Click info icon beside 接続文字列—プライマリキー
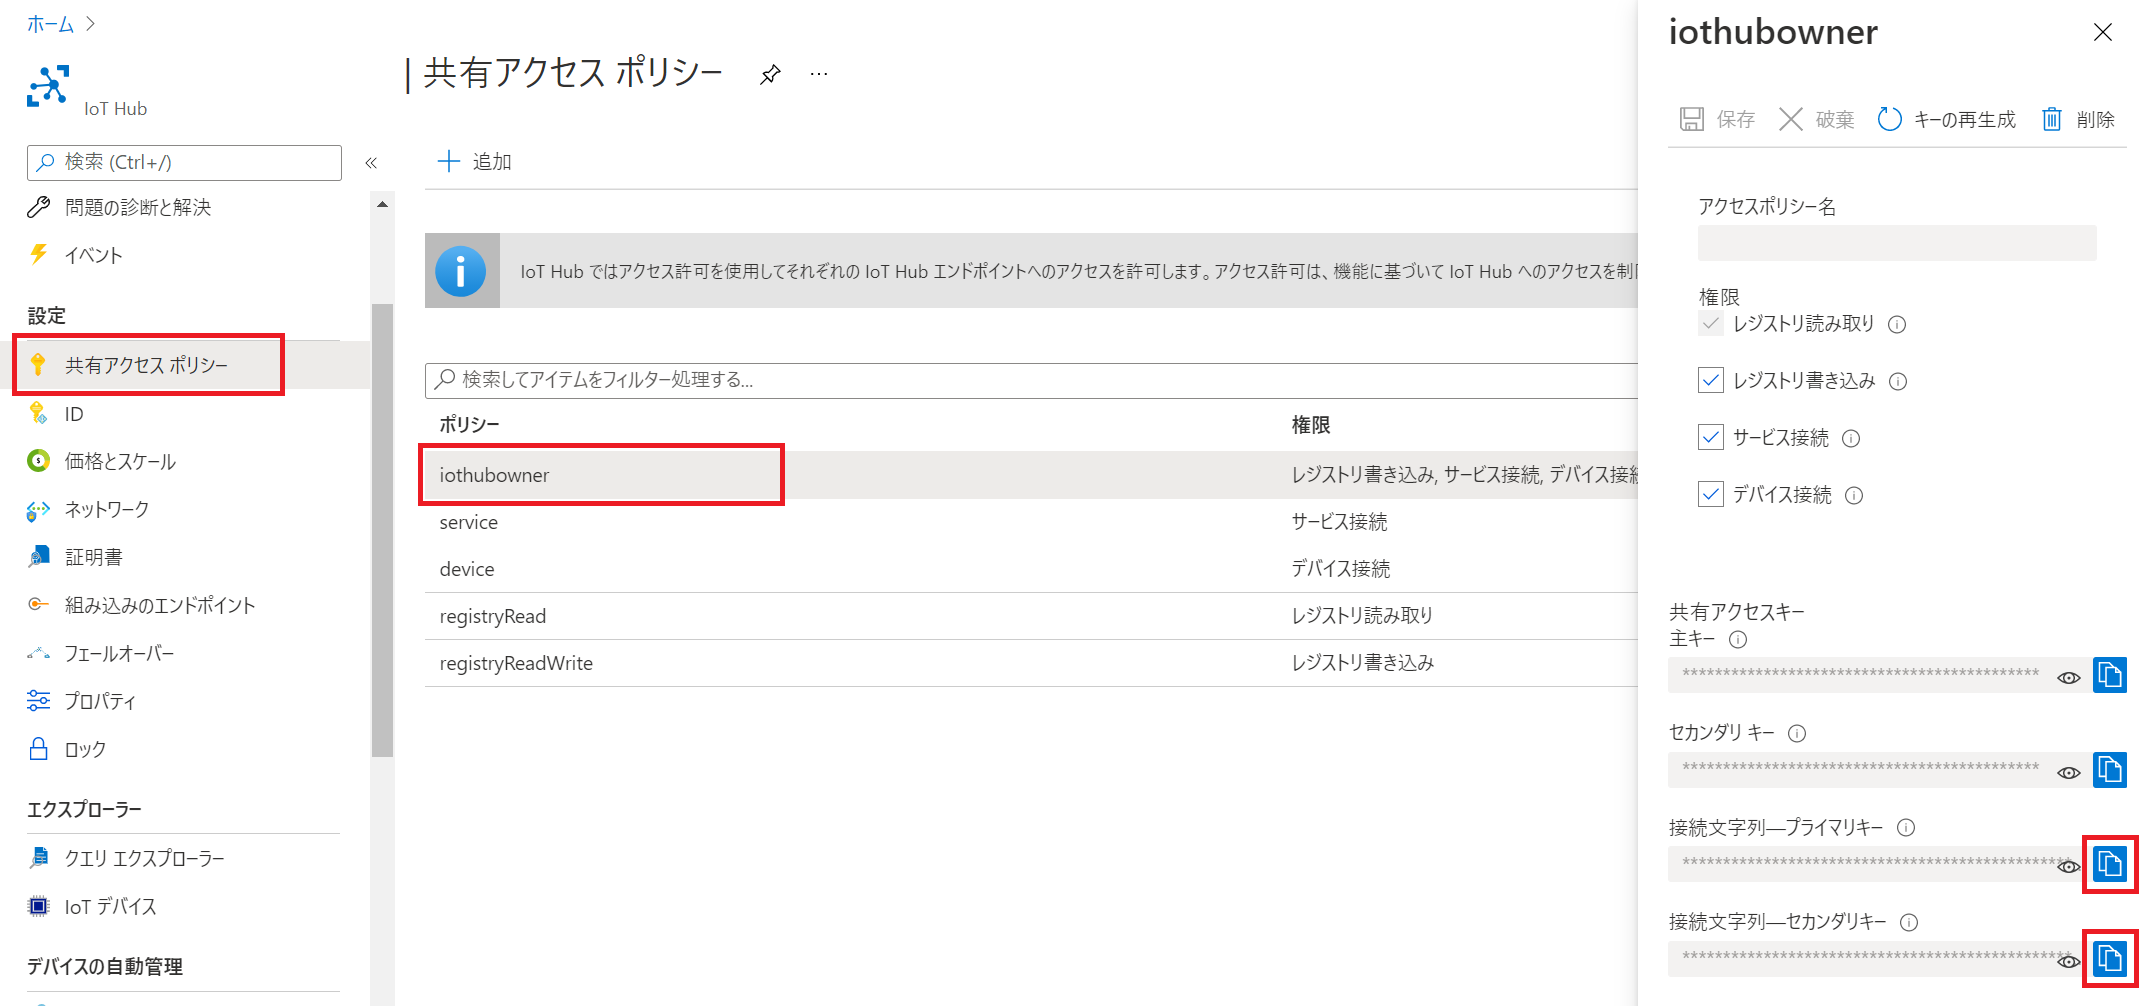Screen dimensions: 2153x1006 1906,827
